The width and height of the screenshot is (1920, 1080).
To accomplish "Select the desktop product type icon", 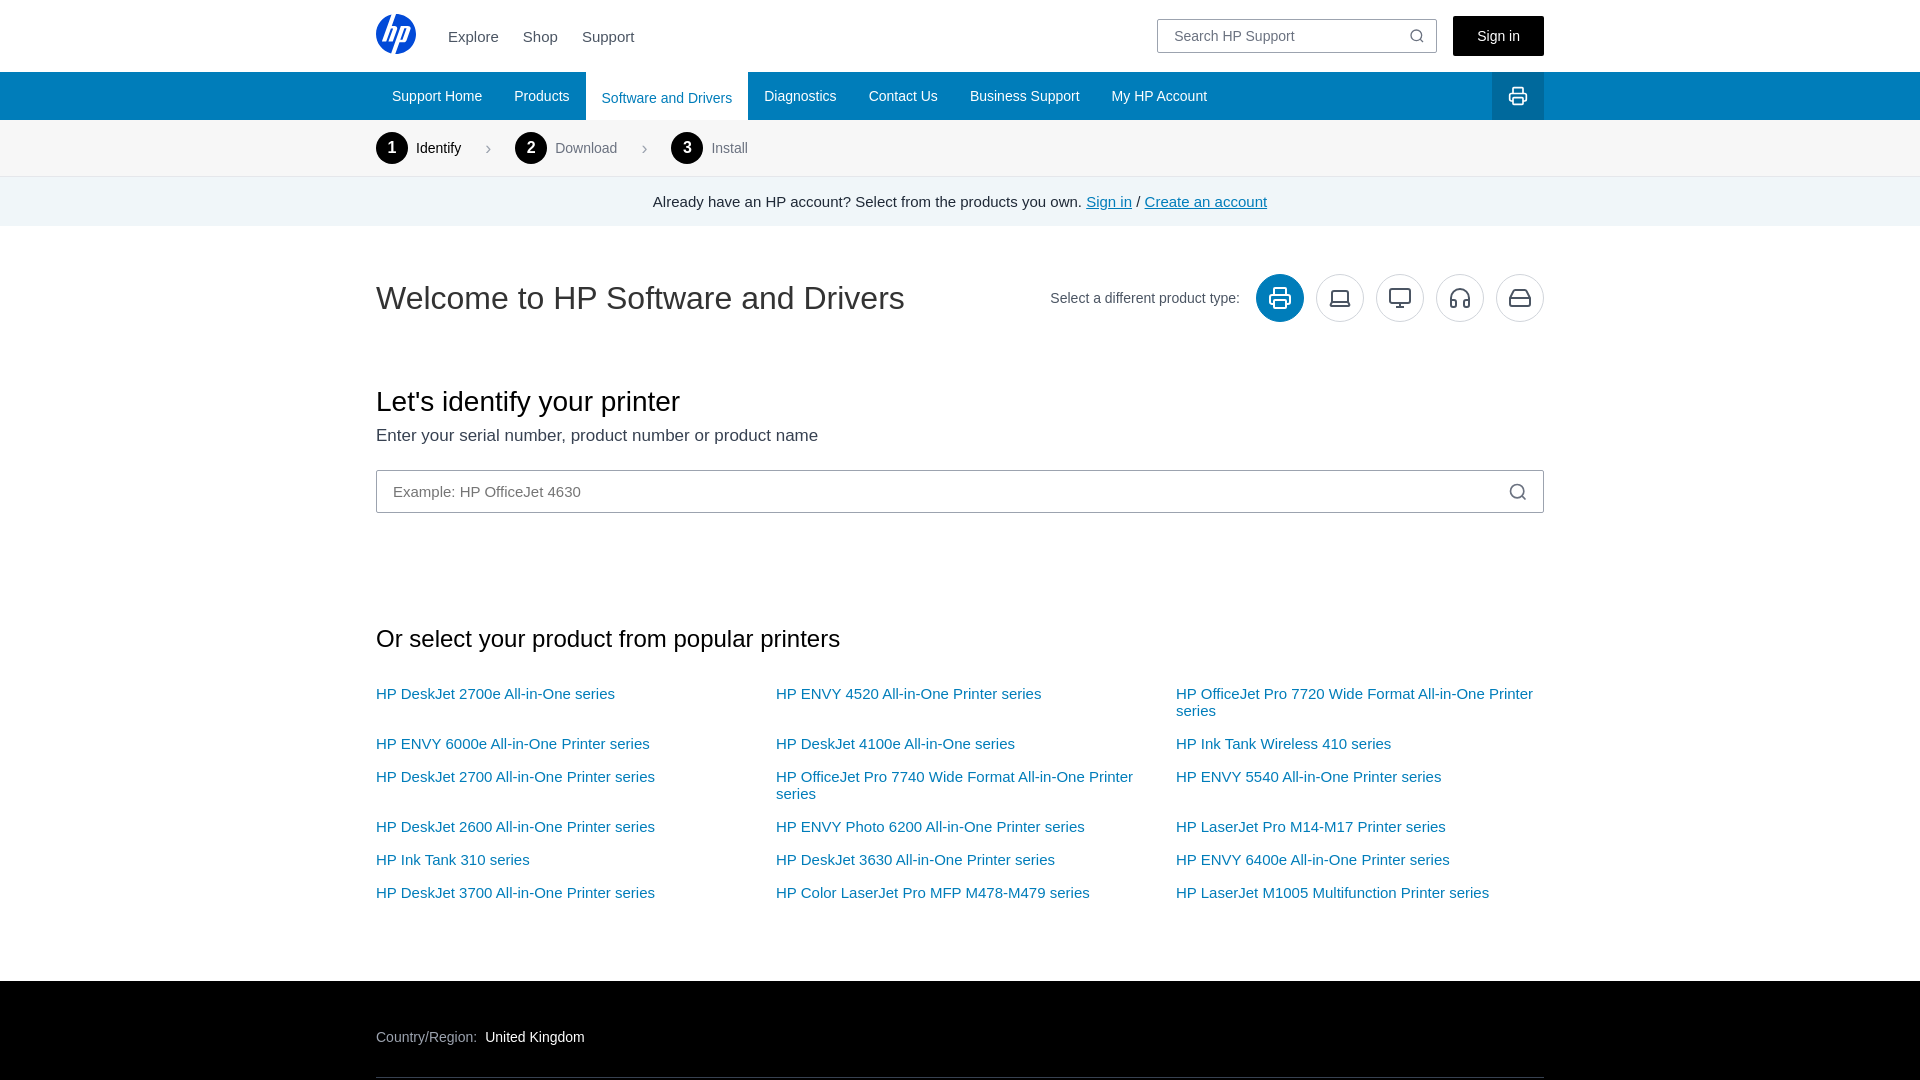I will pyautogui.click(x=1400, y=298).
